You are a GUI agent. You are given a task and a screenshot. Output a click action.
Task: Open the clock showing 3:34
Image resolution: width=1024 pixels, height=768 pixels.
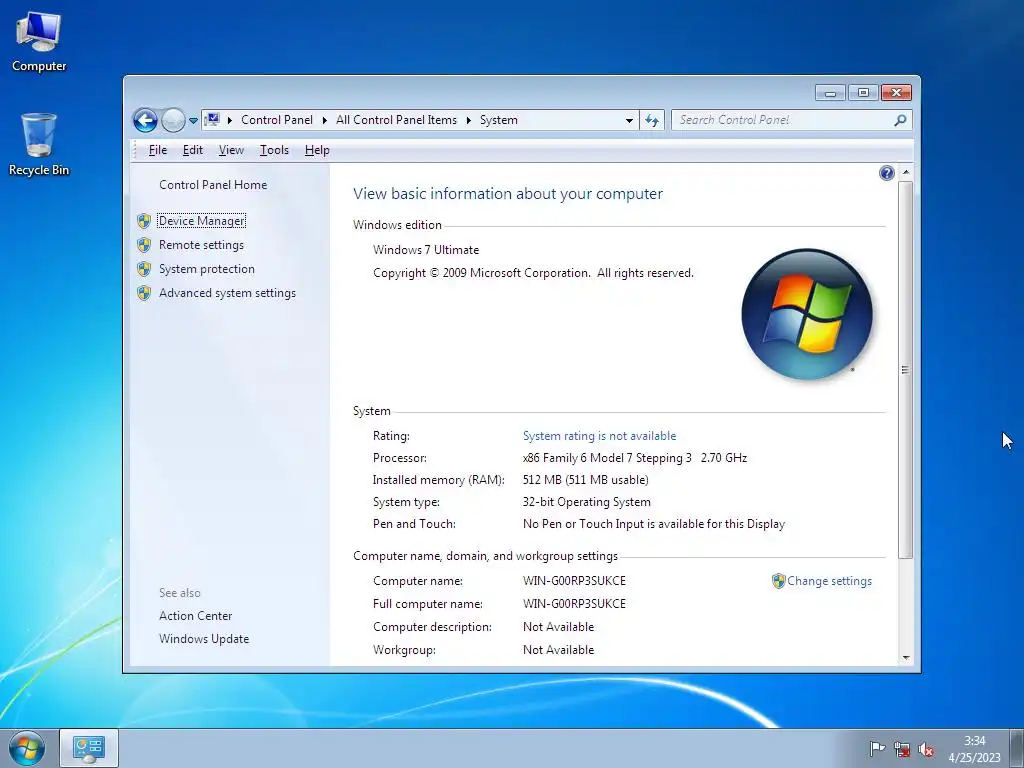pyautogui.click(x=974, y=749)
